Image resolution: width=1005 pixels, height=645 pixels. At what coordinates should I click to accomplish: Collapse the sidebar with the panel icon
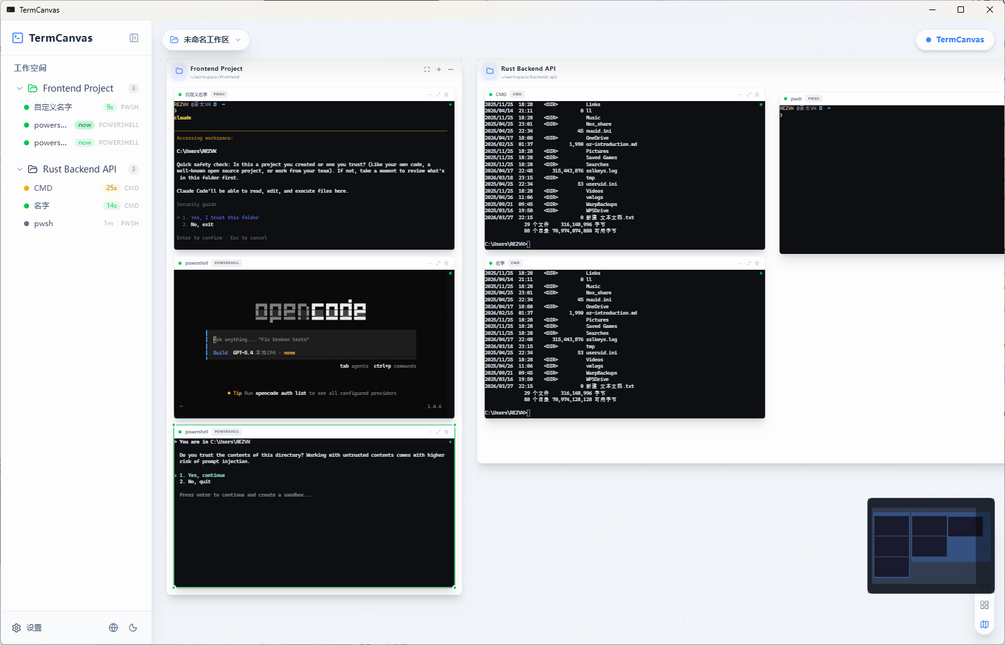pyautogui.click(x=134, y=38)
